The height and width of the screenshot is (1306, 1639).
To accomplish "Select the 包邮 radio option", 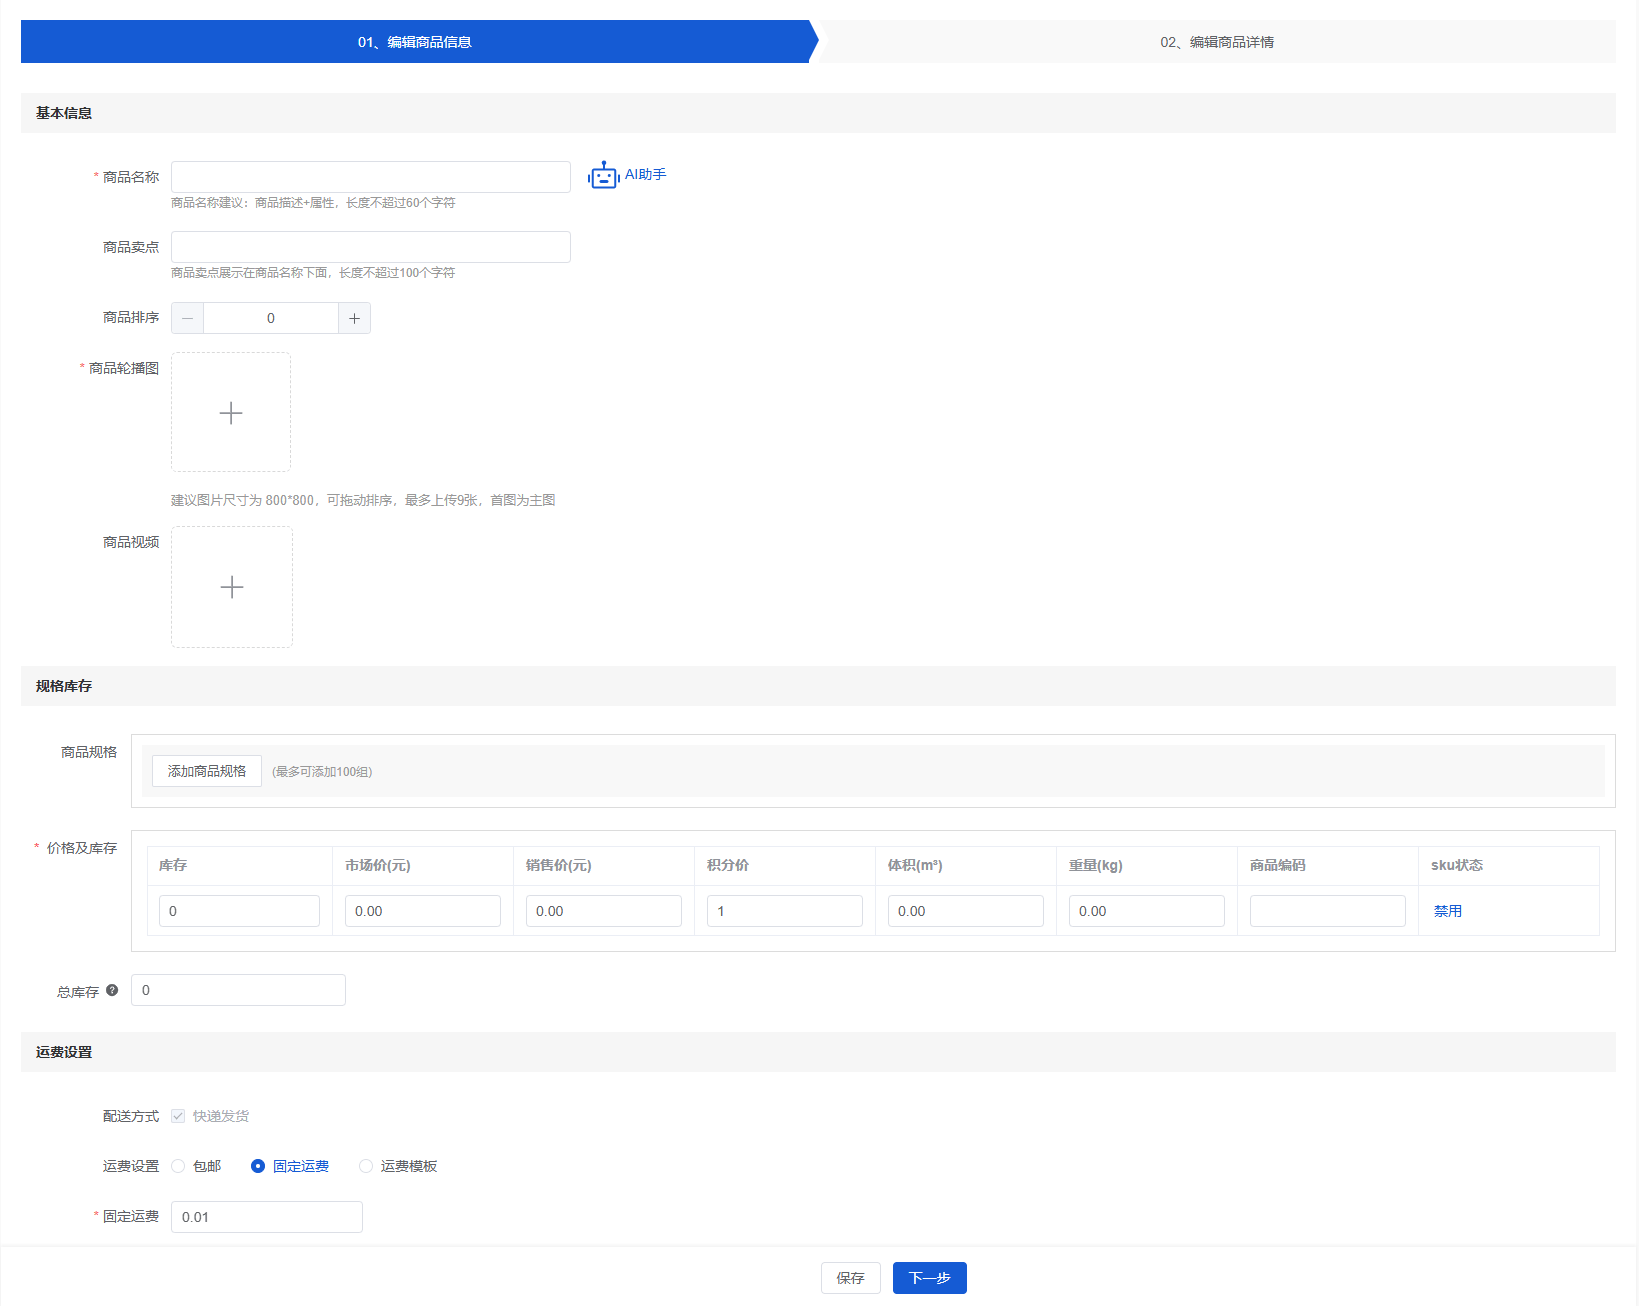I will click(178, 1166).
